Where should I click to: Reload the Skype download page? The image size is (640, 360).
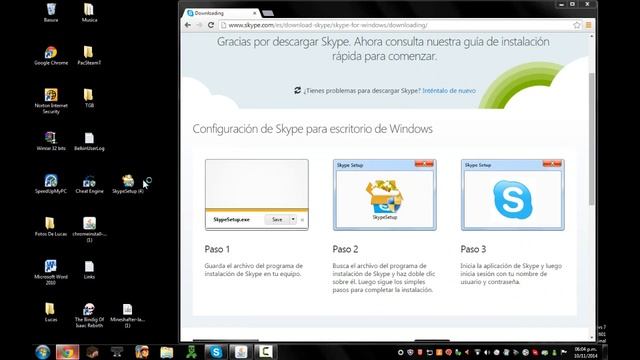click(211, 25)
